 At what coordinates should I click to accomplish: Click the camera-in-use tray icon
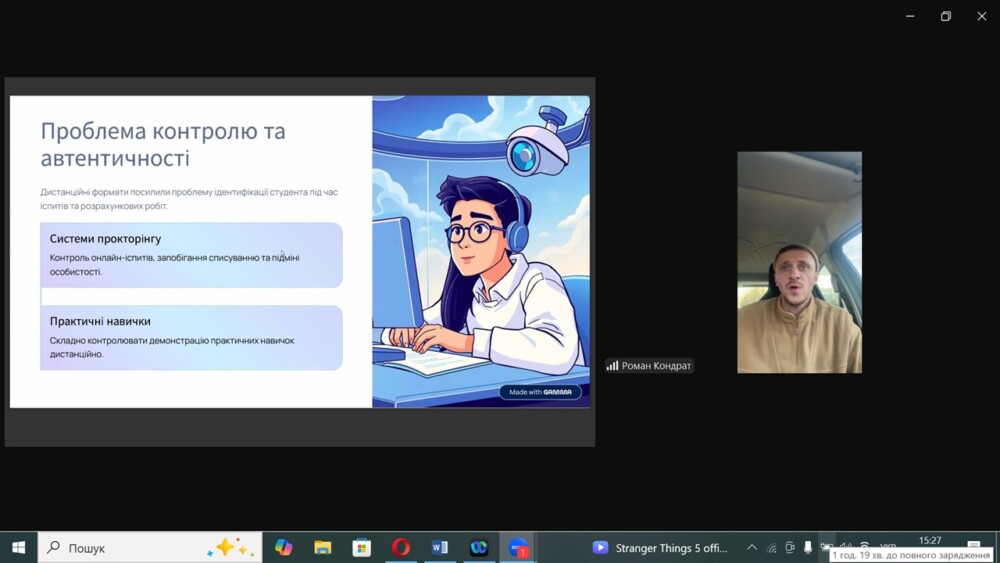[790, 547]
